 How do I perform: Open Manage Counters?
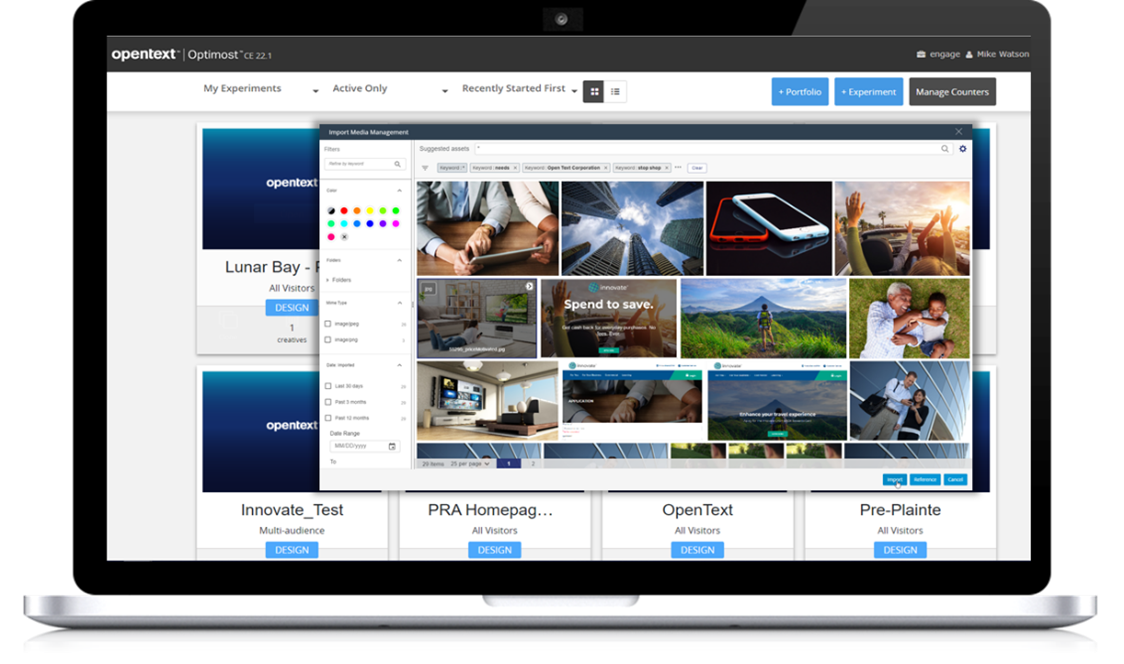click(952, 92)
